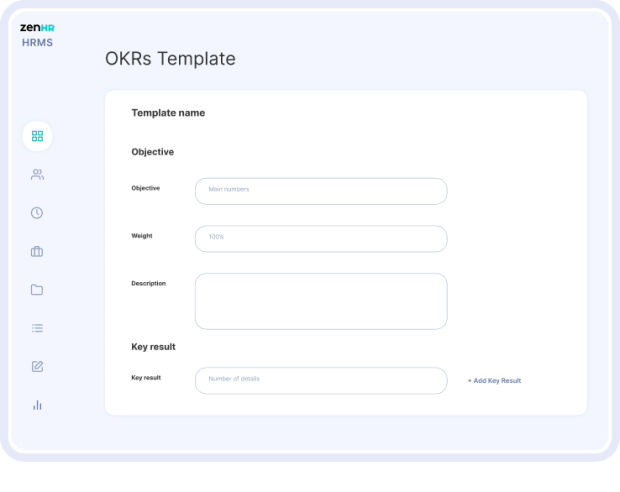The width and height of the screenshot is (620, 492).
Task: Click the + Add Key Result link
Action: [x=494, y=380]
